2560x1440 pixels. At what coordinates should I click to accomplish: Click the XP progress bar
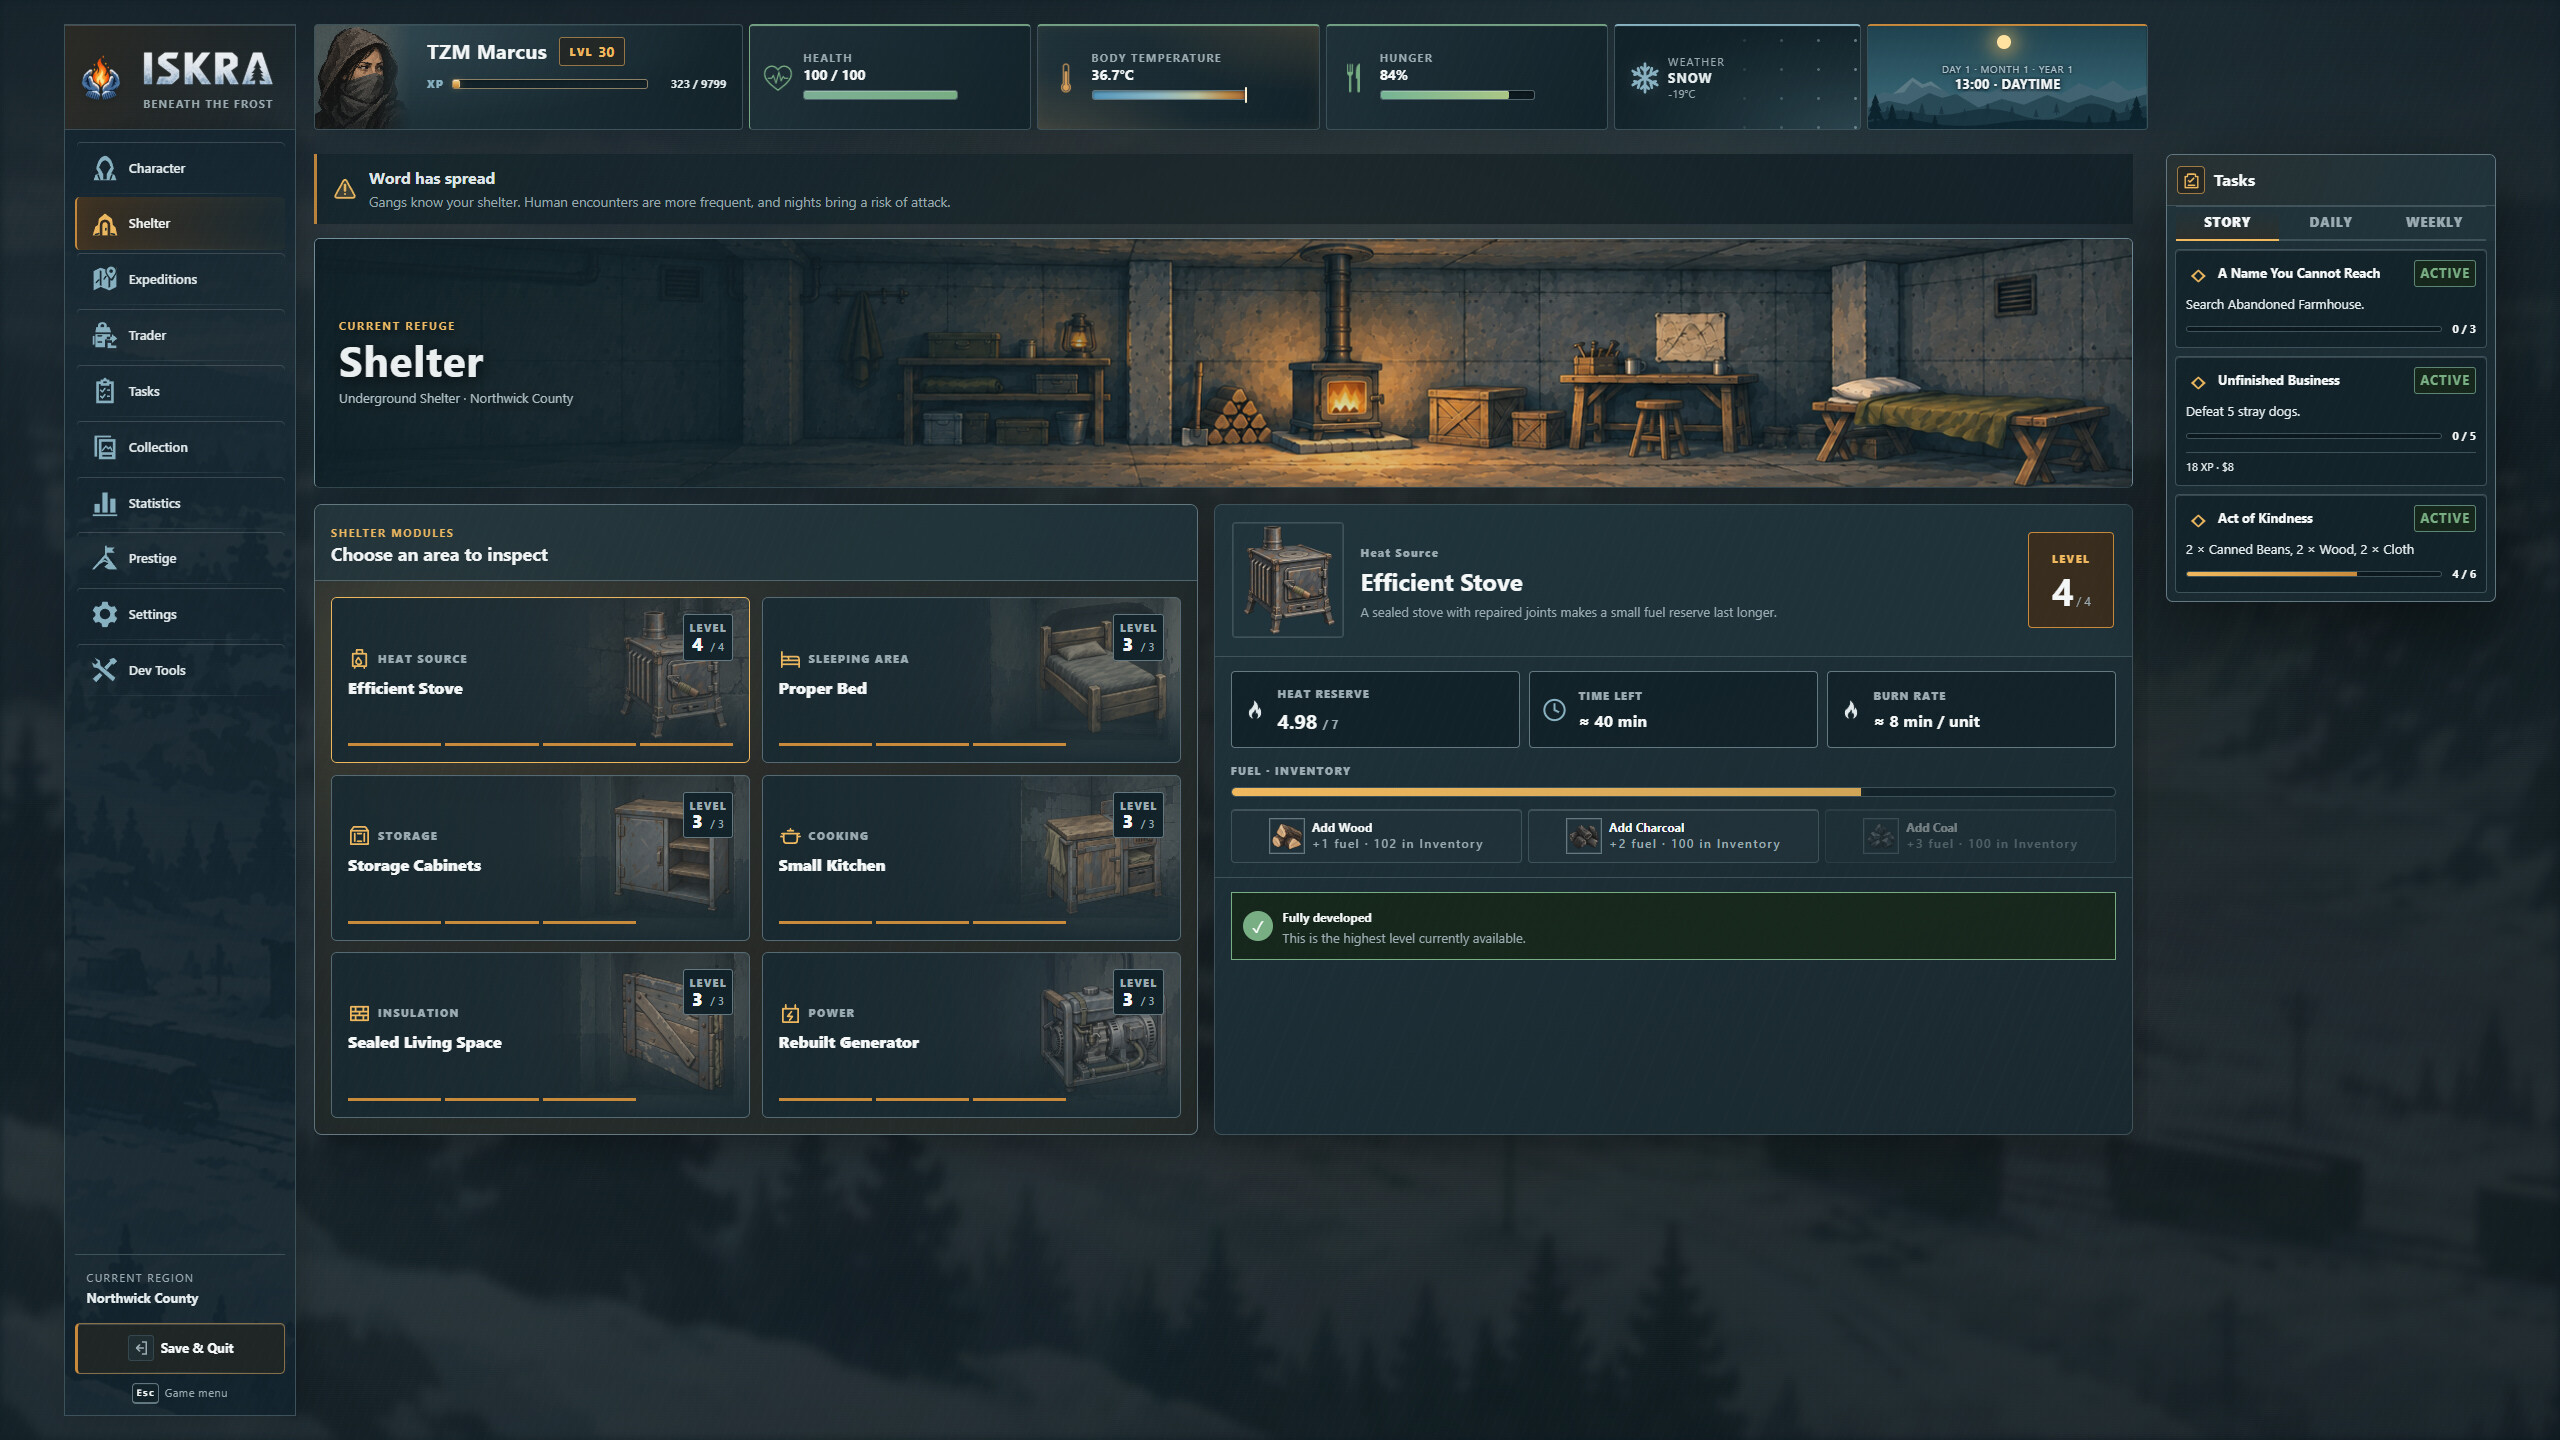click(x=550, y=84)
